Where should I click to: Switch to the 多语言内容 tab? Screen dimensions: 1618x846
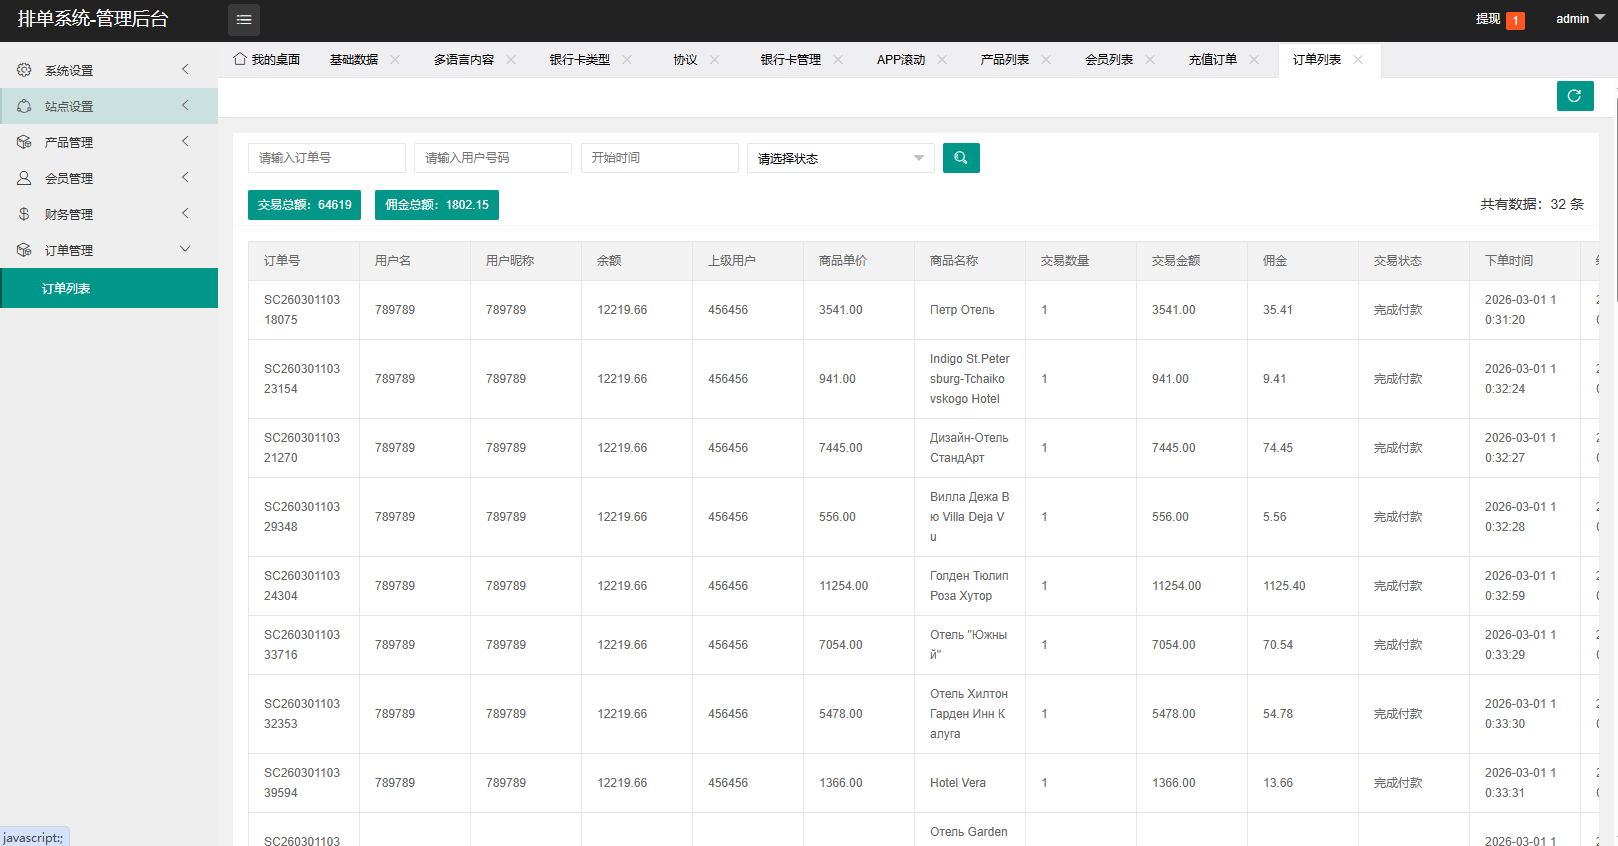(x=464, y=60)
